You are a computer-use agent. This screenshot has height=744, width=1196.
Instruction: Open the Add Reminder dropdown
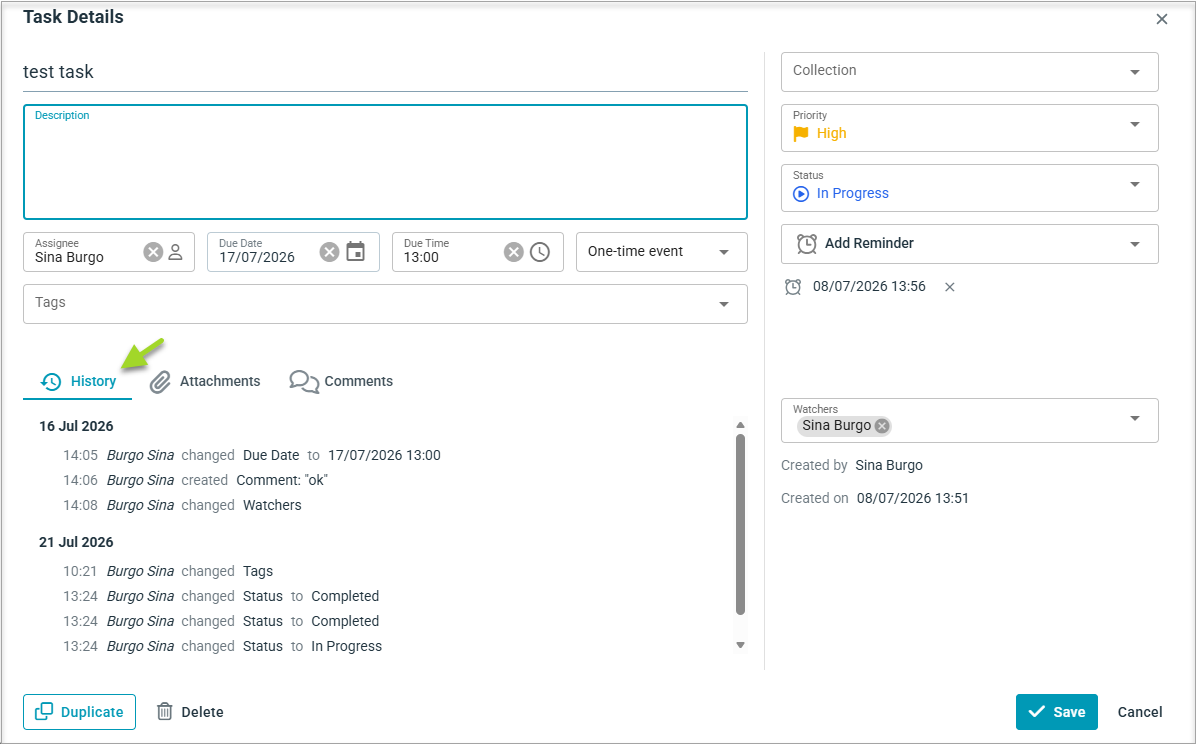[x=969, y=243]
